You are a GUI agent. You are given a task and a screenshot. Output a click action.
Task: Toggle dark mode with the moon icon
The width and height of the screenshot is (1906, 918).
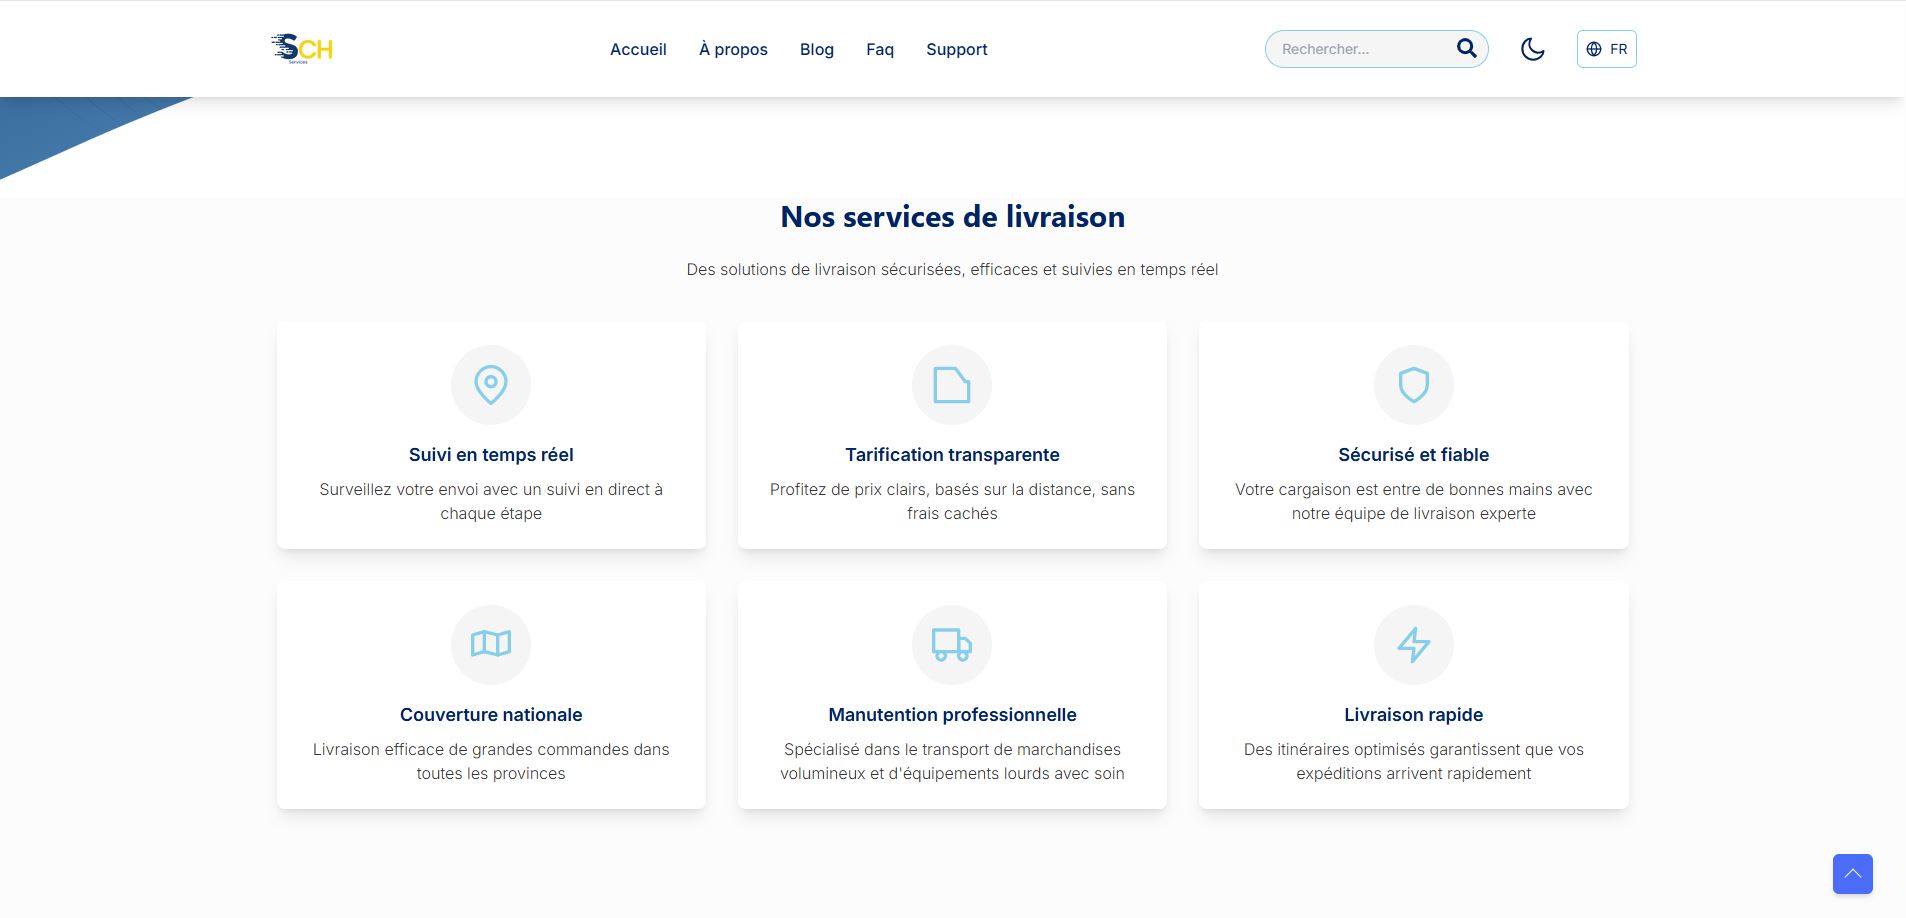pyautogui.click(x=1532, y=49)
